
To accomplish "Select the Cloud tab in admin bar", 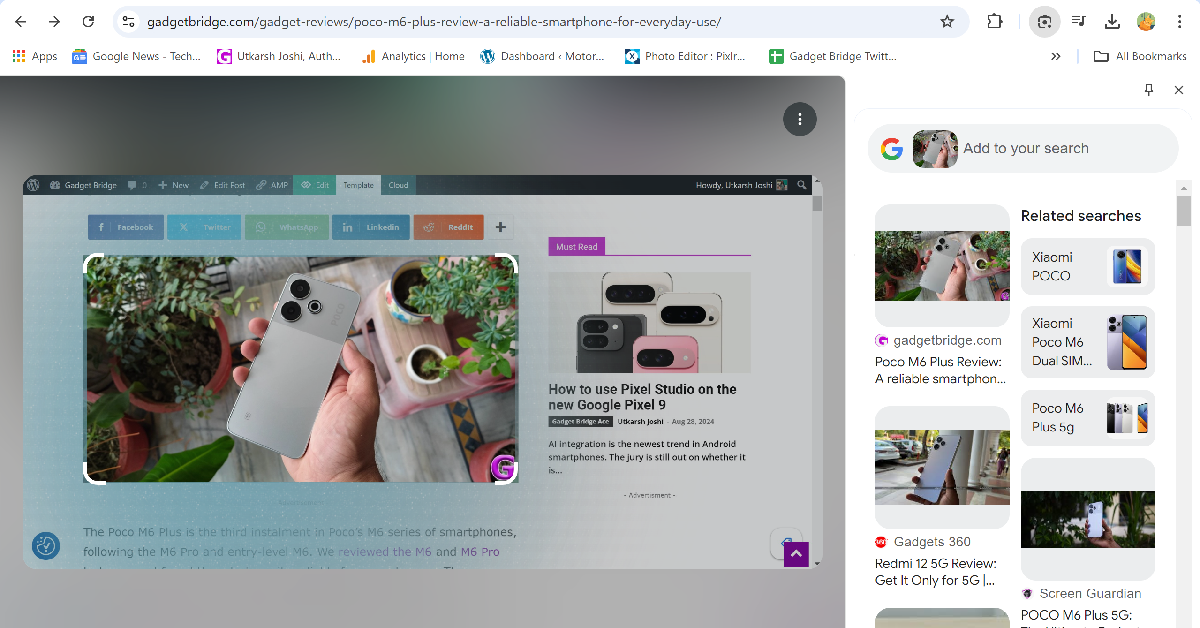I will coord(398,185).
